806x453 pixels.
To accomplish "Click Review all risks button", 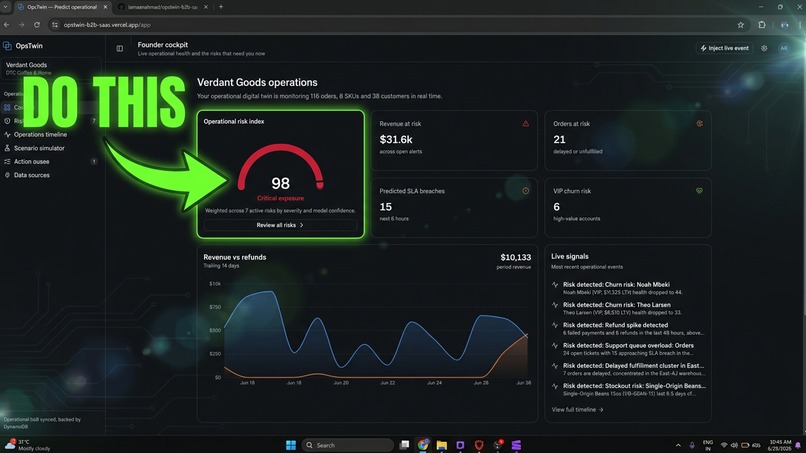I will tap(280, 225).
